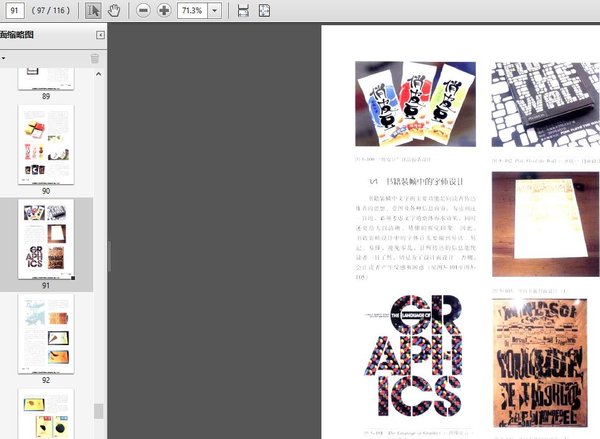Zoom out with the minus button
This screenshot has width=600, height=439.
coord(143,10)
